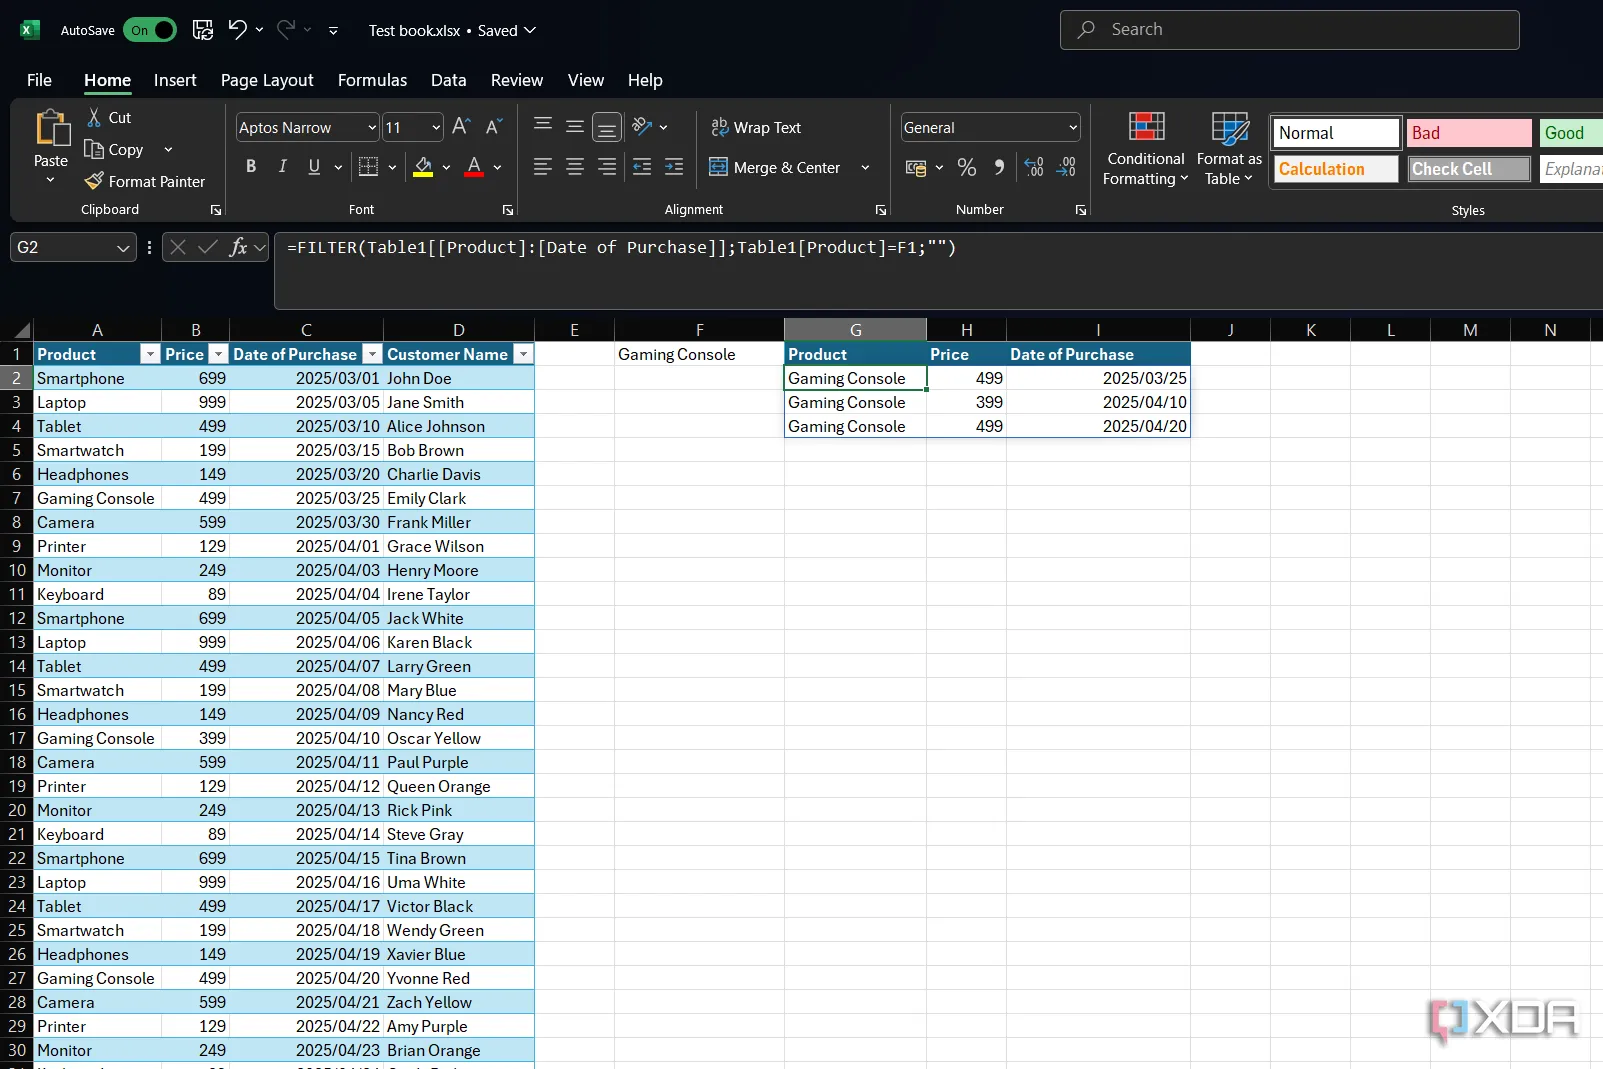Click Decrease Decimal icon

[x=1066, y=167]
